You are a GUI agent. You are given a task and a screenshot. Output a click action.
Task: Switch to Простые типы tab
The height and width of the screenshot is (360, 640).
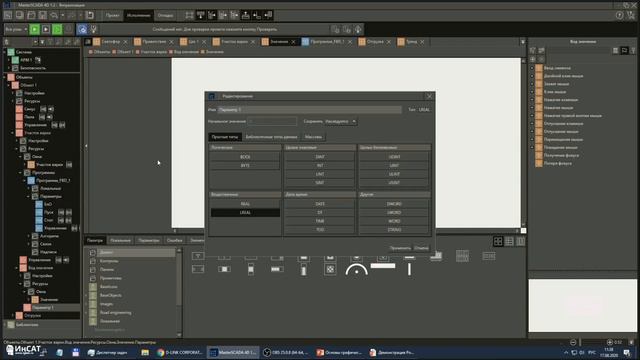(x=224, y=137)
